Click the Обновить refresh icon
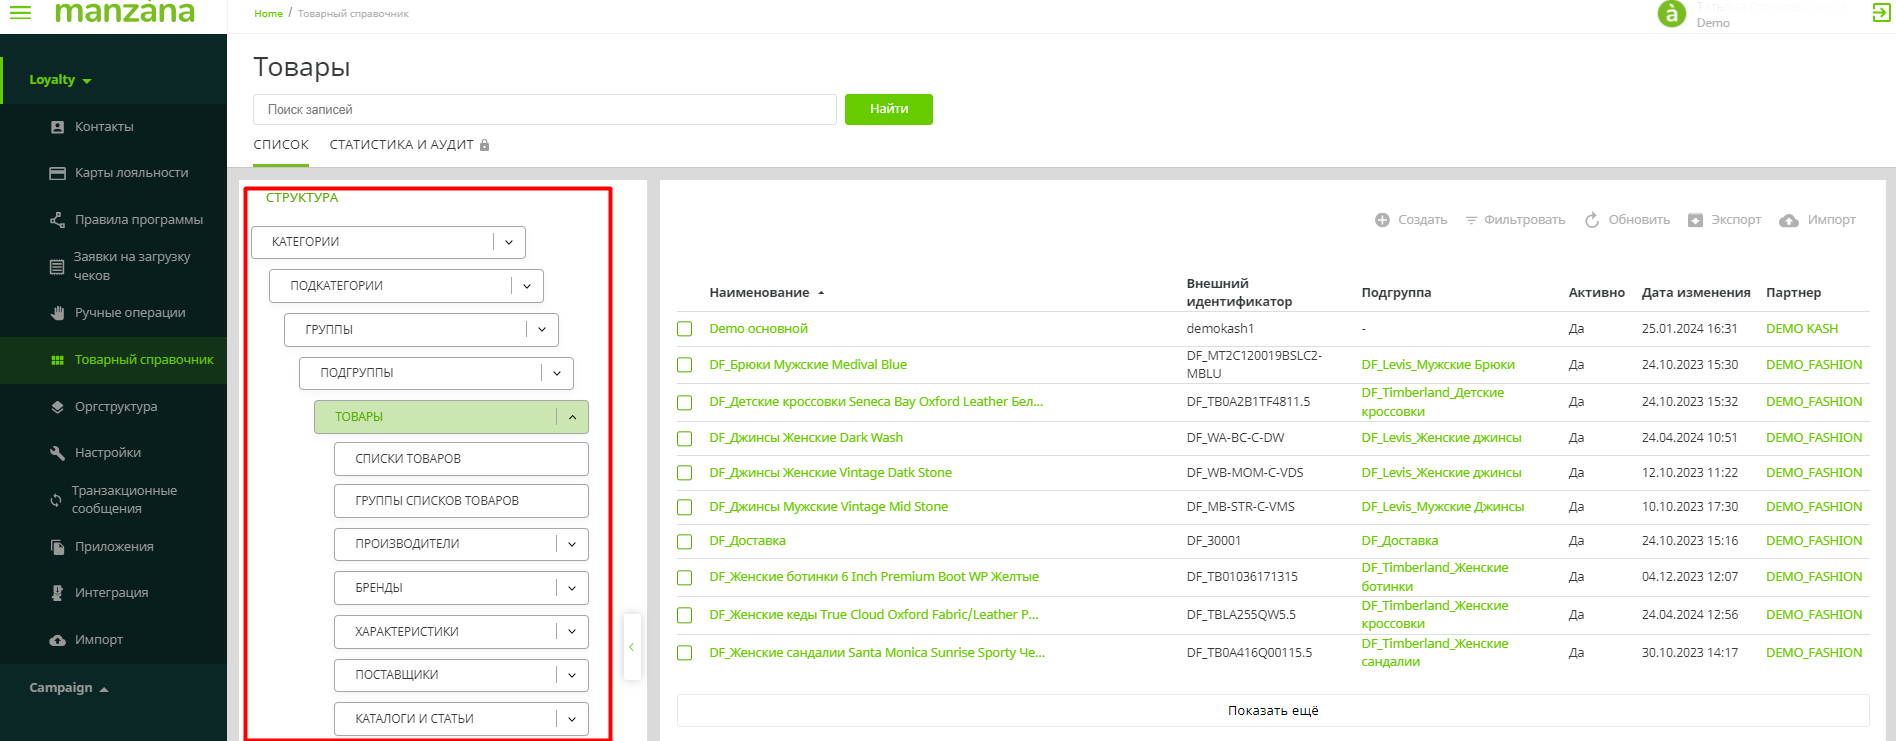Viewport: 1896px width, 741px height. coord(1592,220)
